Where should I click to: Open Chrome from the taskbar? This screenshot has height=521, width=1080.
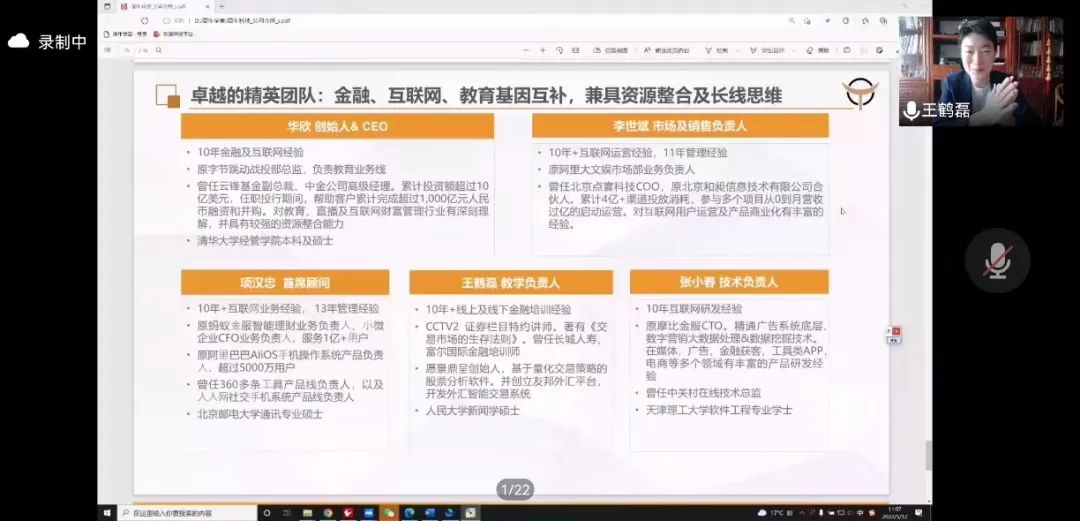point(328,513)
